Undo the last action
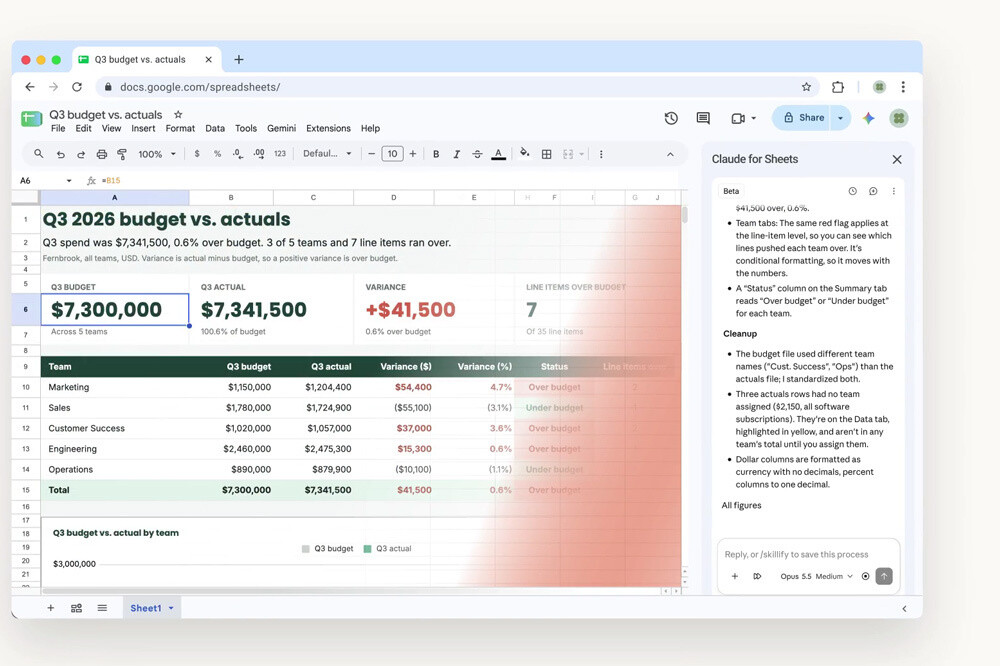 point(61,154)
